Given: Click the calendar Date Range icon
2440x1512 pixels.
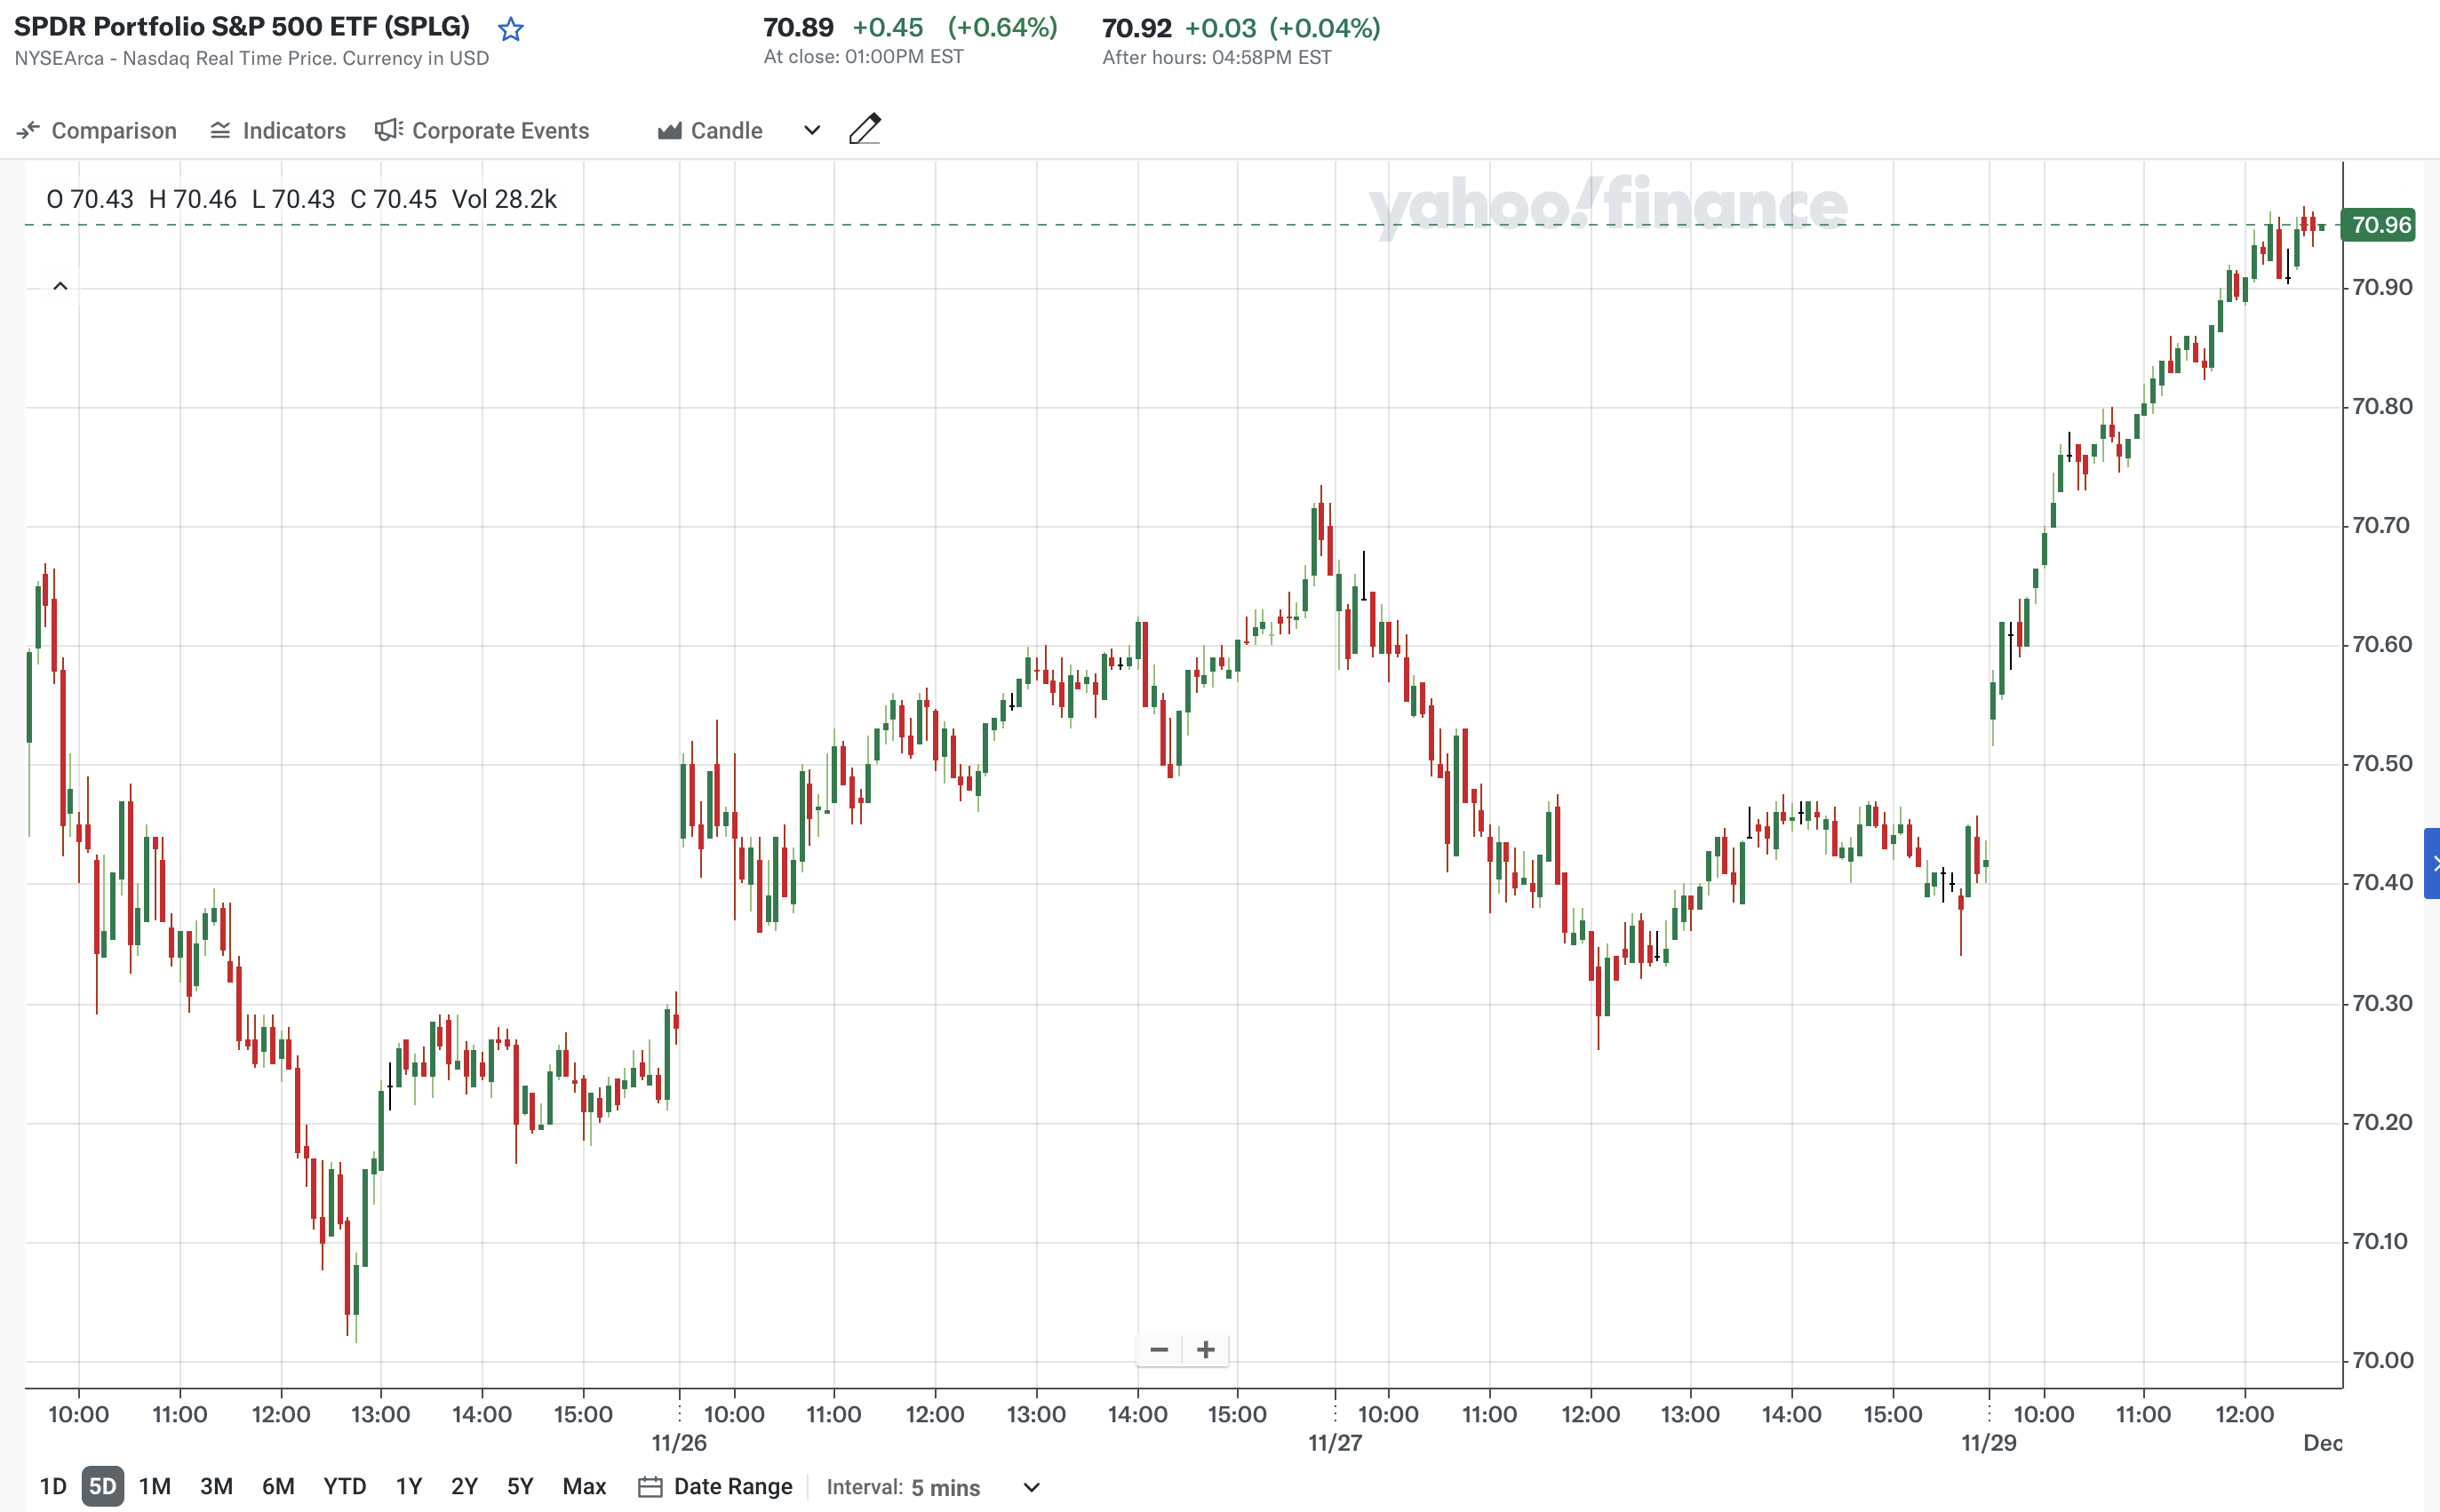Looking at the screenshot, I should (650, 1487).
